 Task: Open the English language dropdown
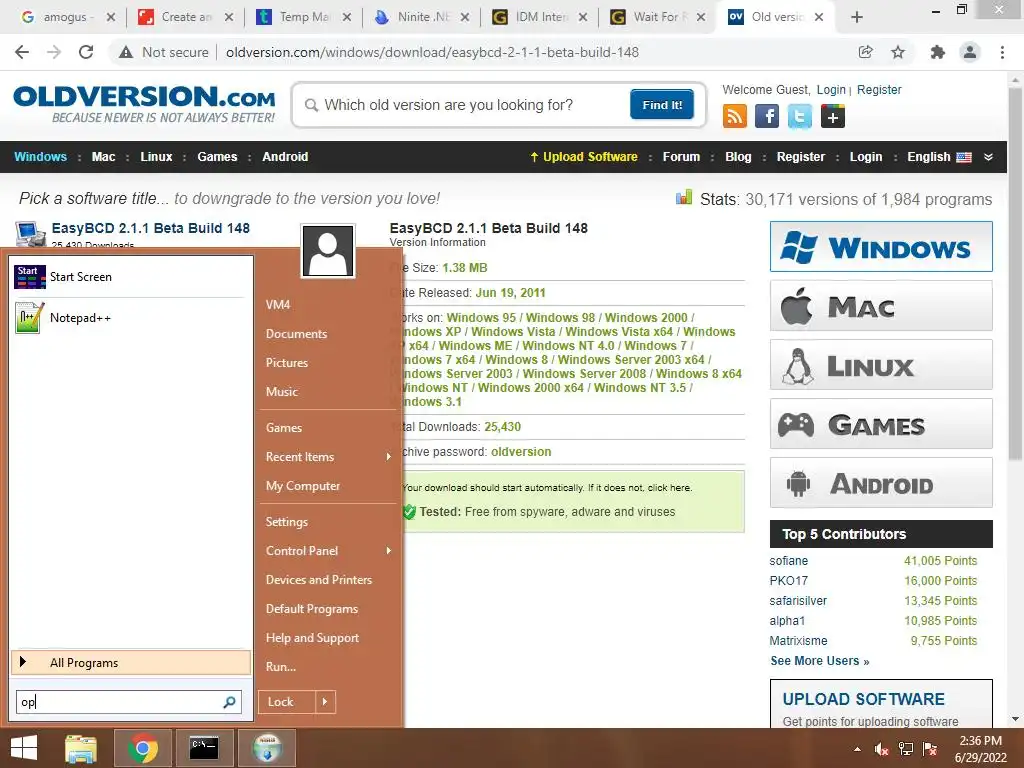pos(938,157)
